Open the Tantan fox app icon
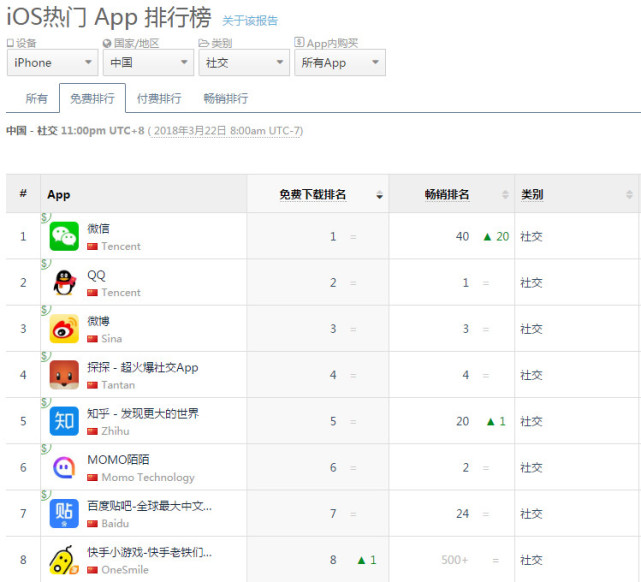The height and width of the screenshot is (582, 641). [64, 375]
